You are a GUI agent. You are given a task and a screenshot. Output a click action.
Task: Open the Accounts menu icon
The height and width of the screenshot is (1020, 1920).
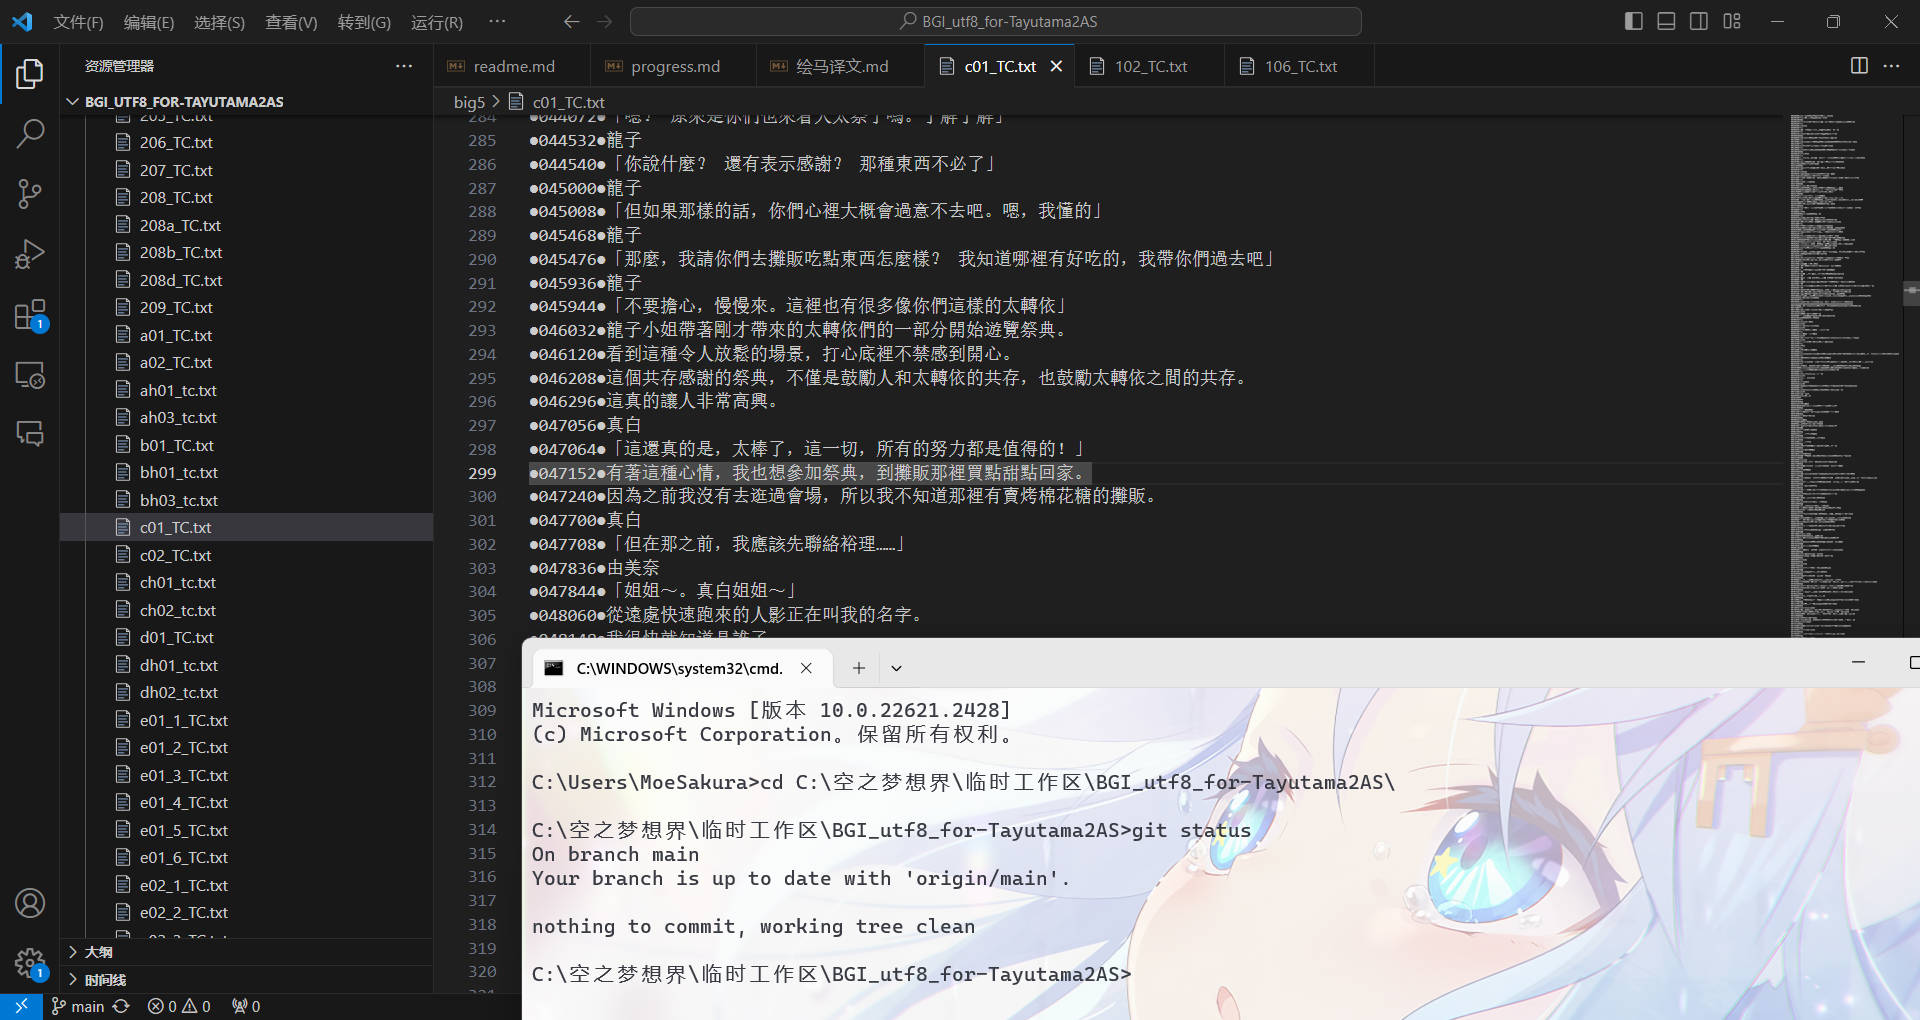(x=30, y=903)
